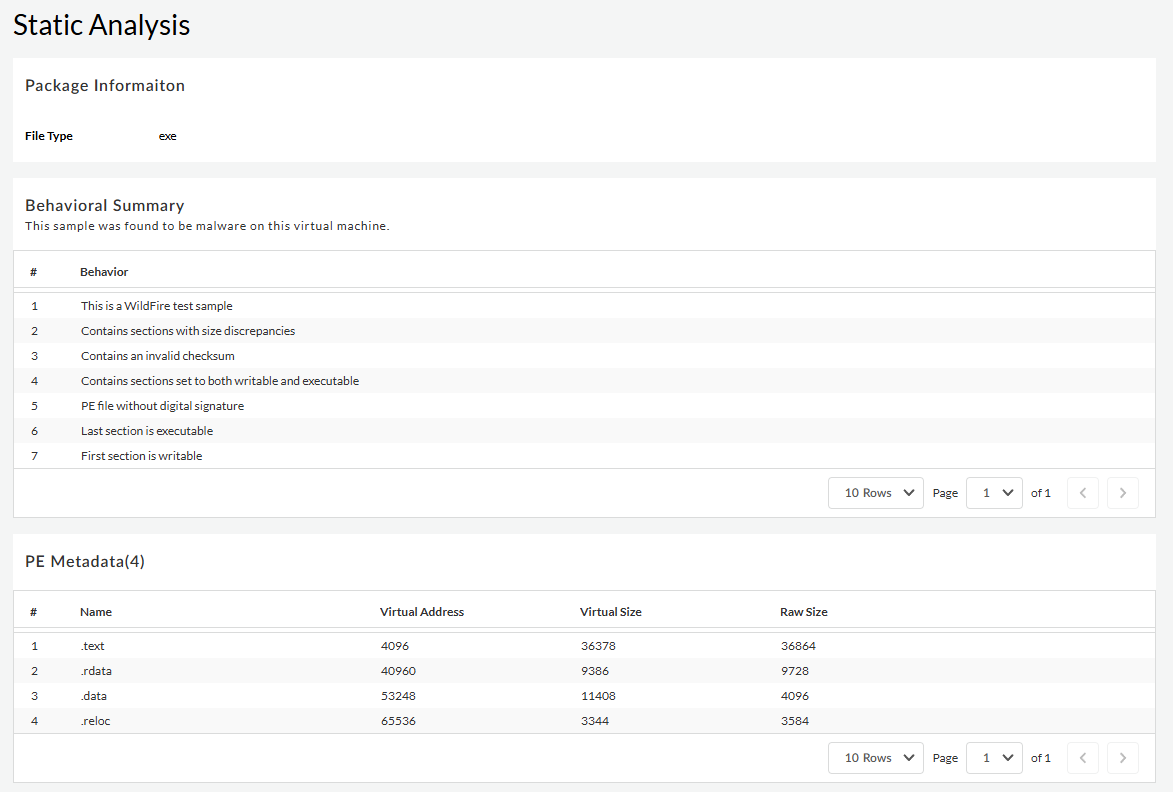
Task: Sort by Raw Size column header
Action: (x=803, y=612)
